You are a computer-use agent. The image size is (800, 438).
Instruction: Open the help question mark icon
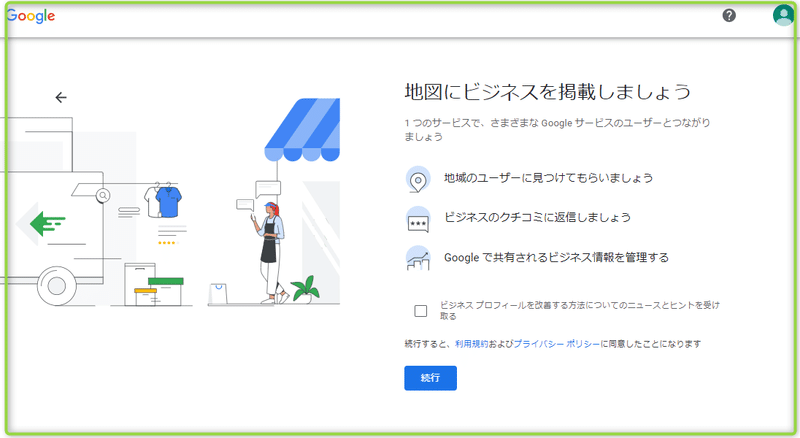click(729, 16)
